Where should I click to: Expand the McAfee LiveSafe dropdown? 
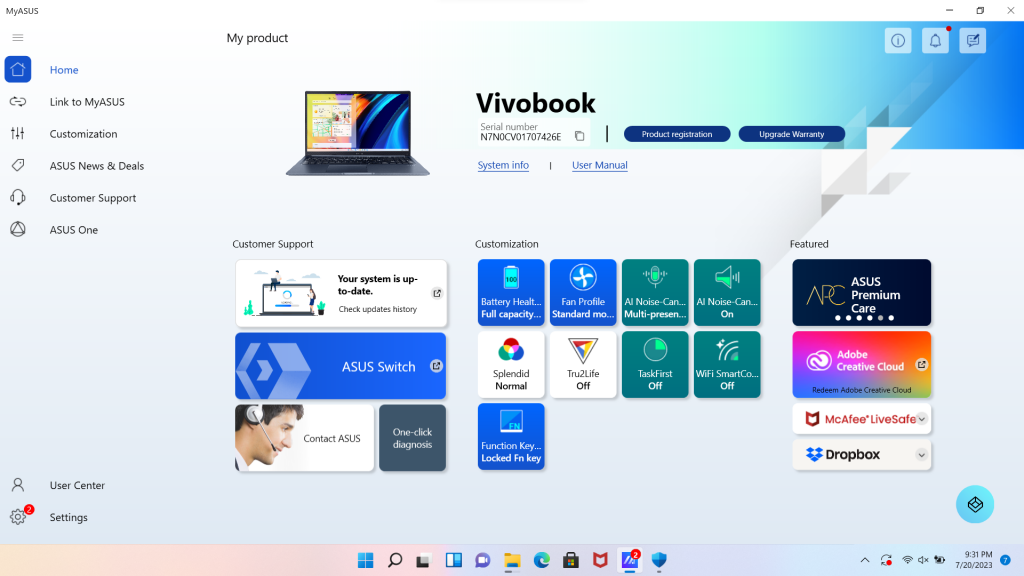[x=921, y=419]
